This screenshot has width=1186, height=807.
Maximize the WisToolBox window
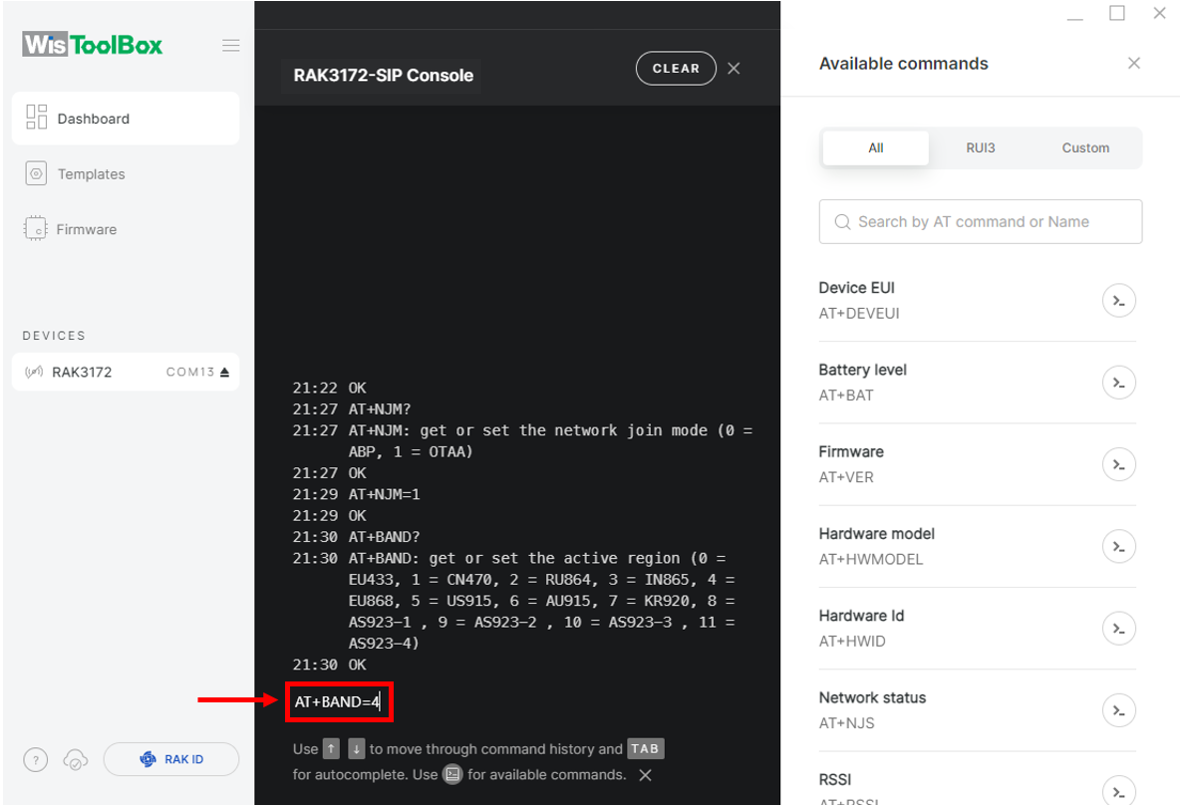click(1116, 14)
